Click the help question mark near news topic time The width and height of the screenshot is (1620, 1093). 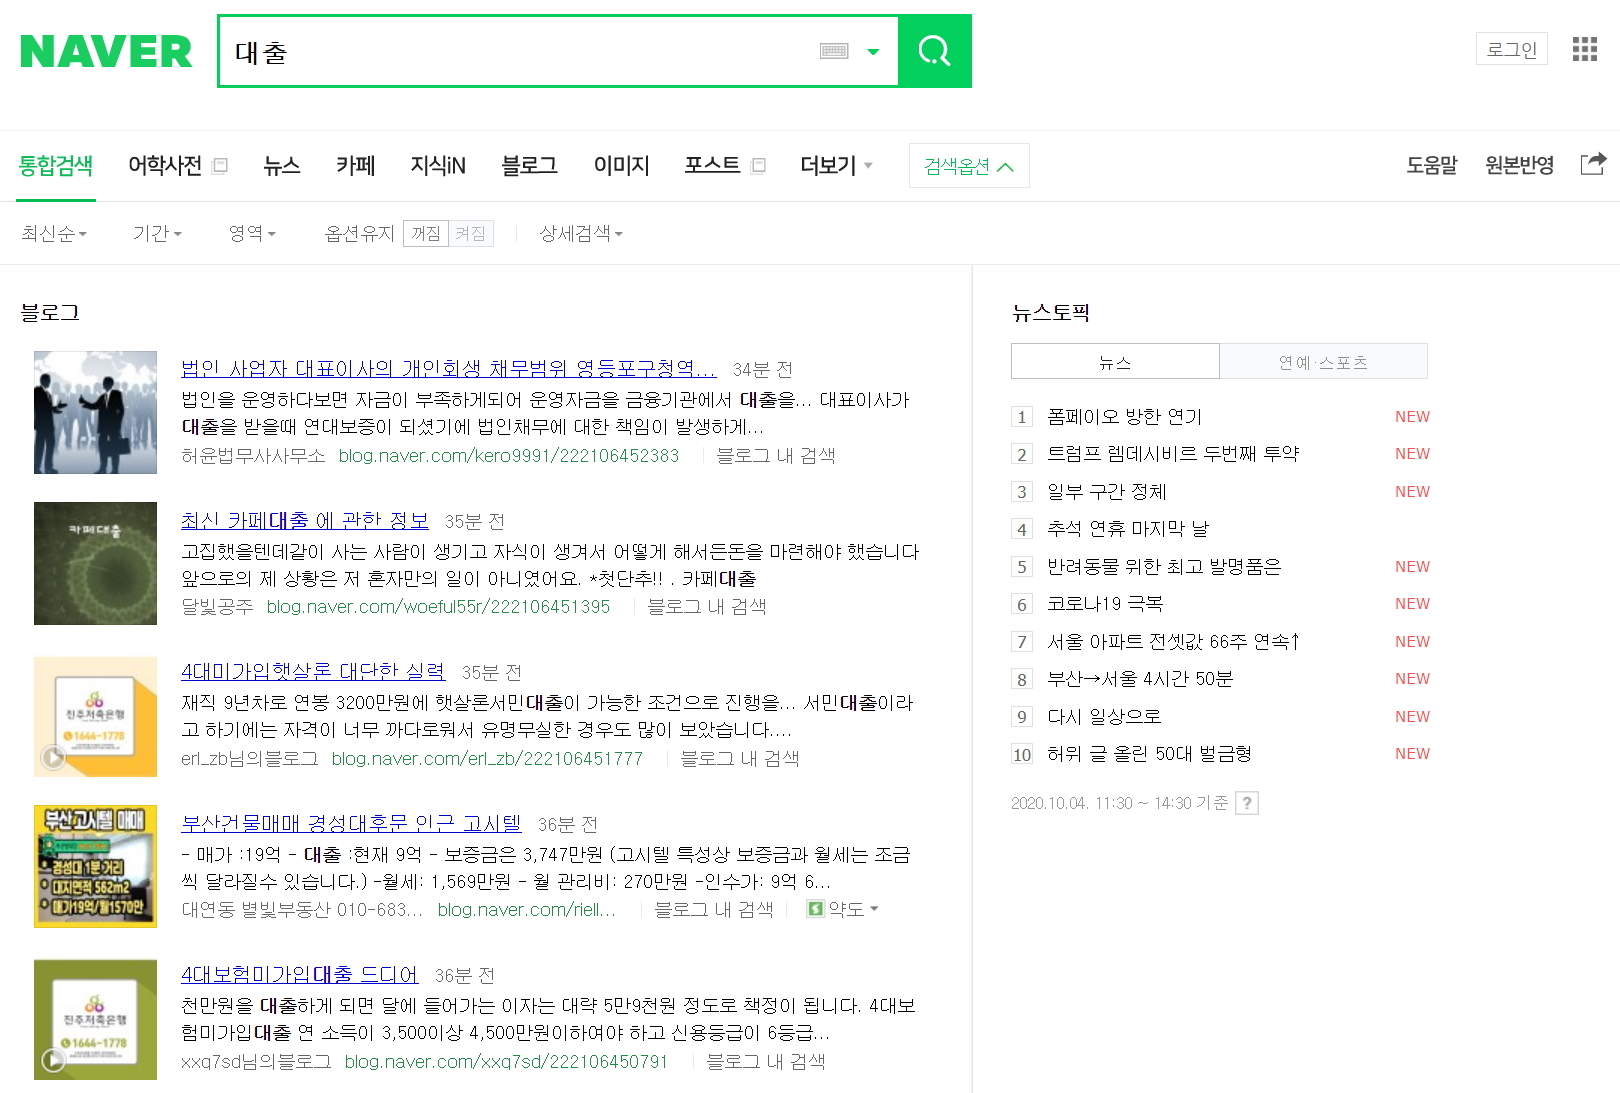click(x=1247, y=803)
